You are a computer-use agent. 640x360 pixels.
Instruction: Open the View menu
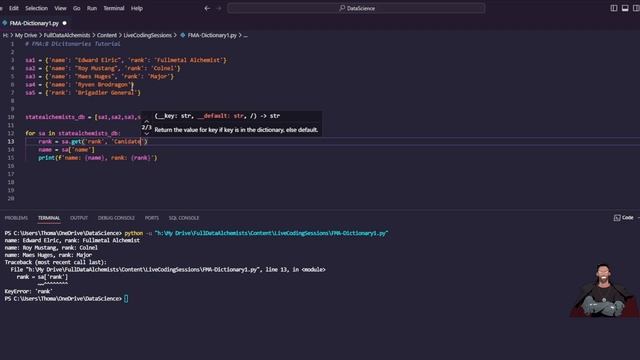tap(60, 8)
